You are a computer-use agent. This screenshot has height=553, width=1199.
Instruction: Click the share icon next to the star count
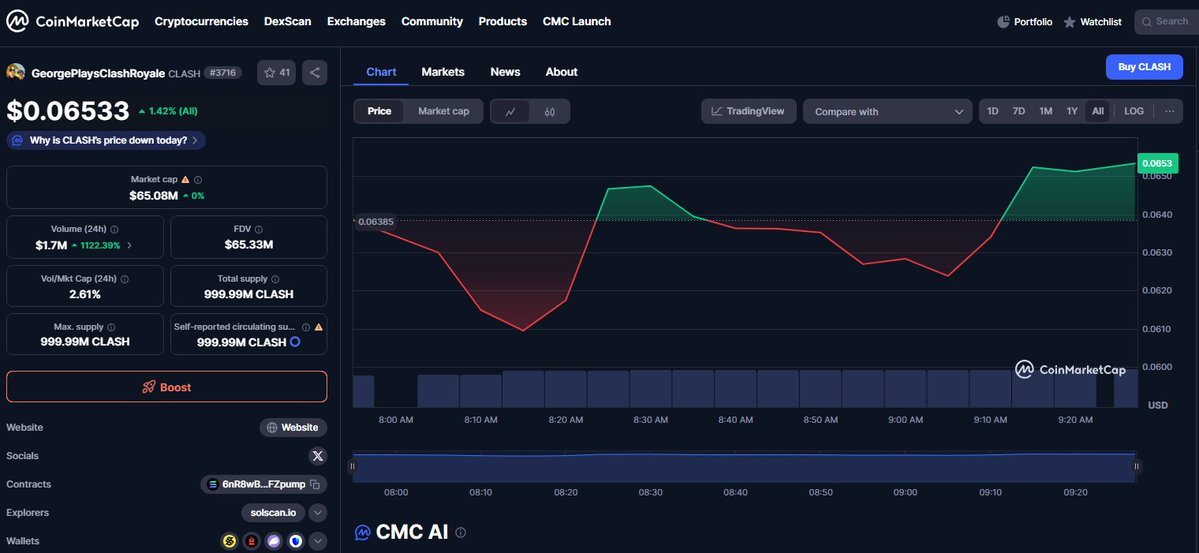coord(314,72)
